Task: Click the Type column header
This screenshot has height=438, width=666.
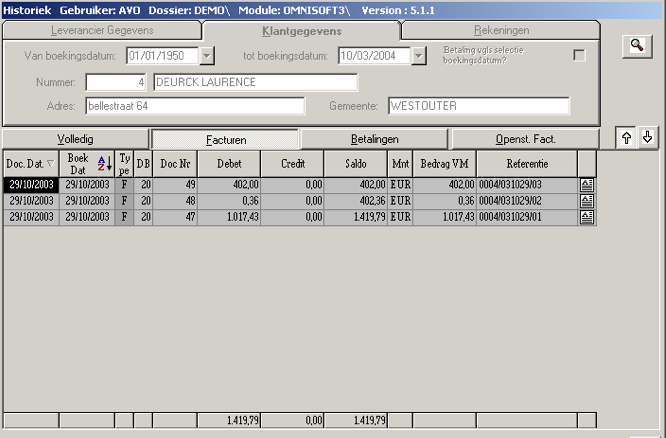Action: click(124, 164)
